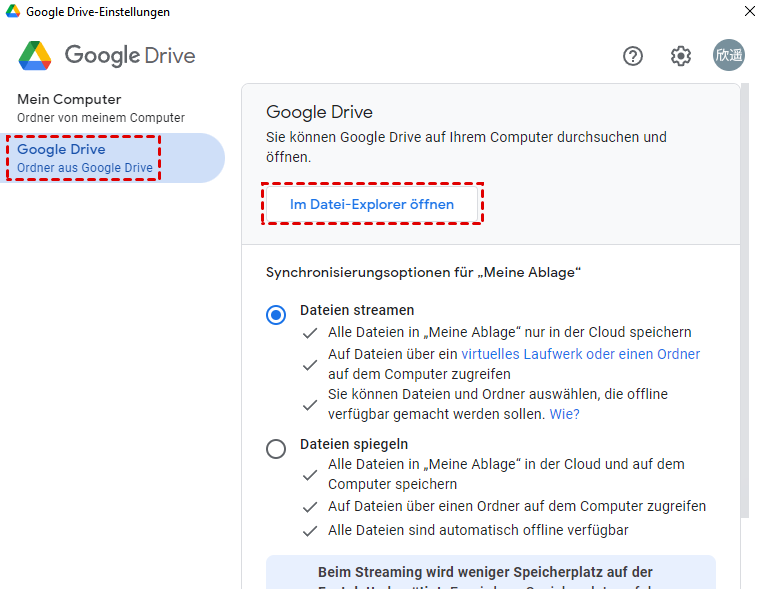
Task: Click checkmark beside "nur in der Cloud speichern"
Action: tap(310, 333)
